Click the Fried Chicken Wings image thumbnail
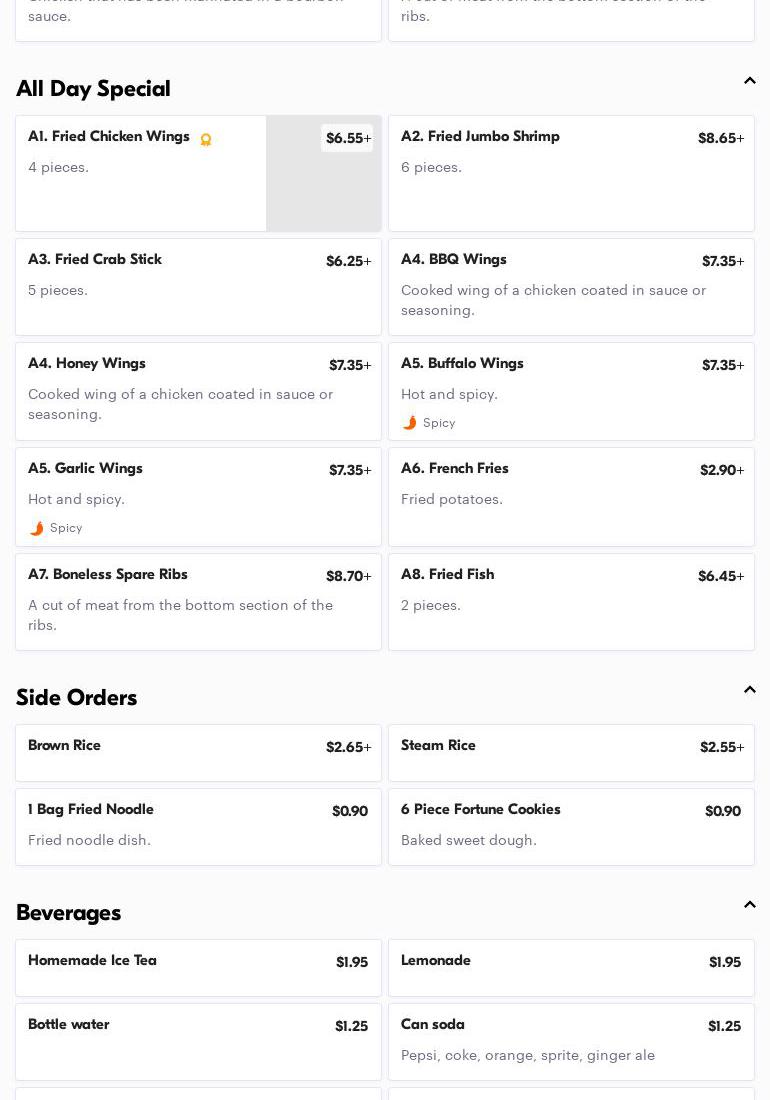Viewport: 770px width, 1100px height. point(323,190)
